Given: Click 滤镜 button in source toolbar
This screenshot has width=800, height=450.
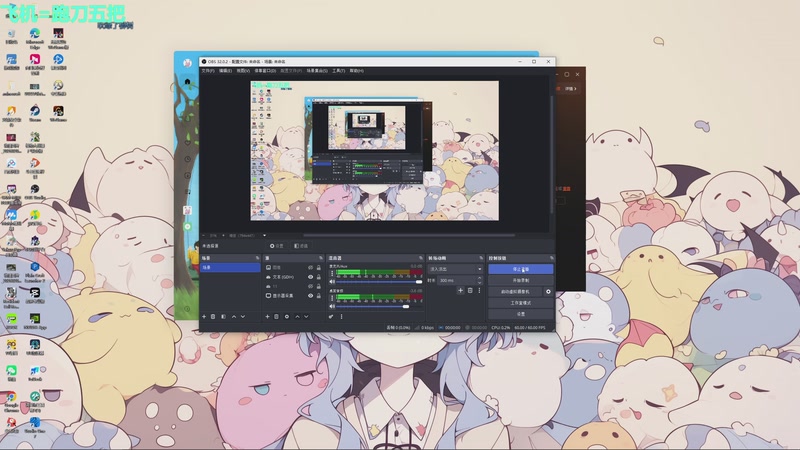Looking at the screenshot, I should tap(301, 246).
